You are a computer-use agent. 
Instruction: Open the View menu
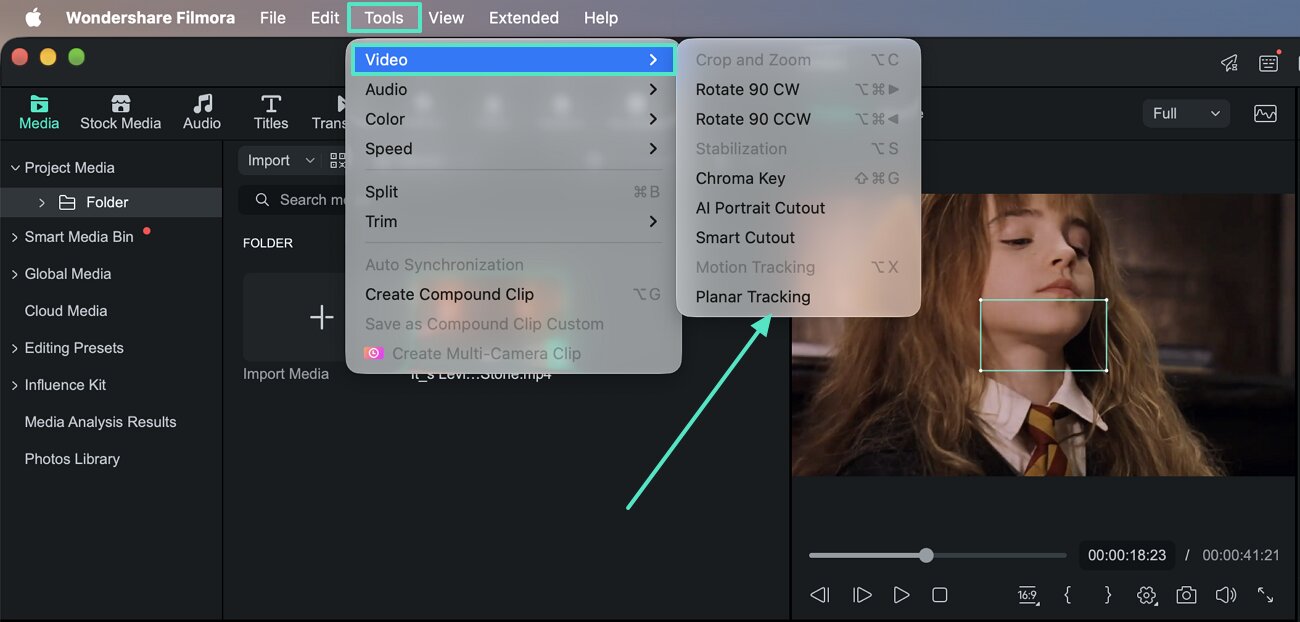(446, 18)
